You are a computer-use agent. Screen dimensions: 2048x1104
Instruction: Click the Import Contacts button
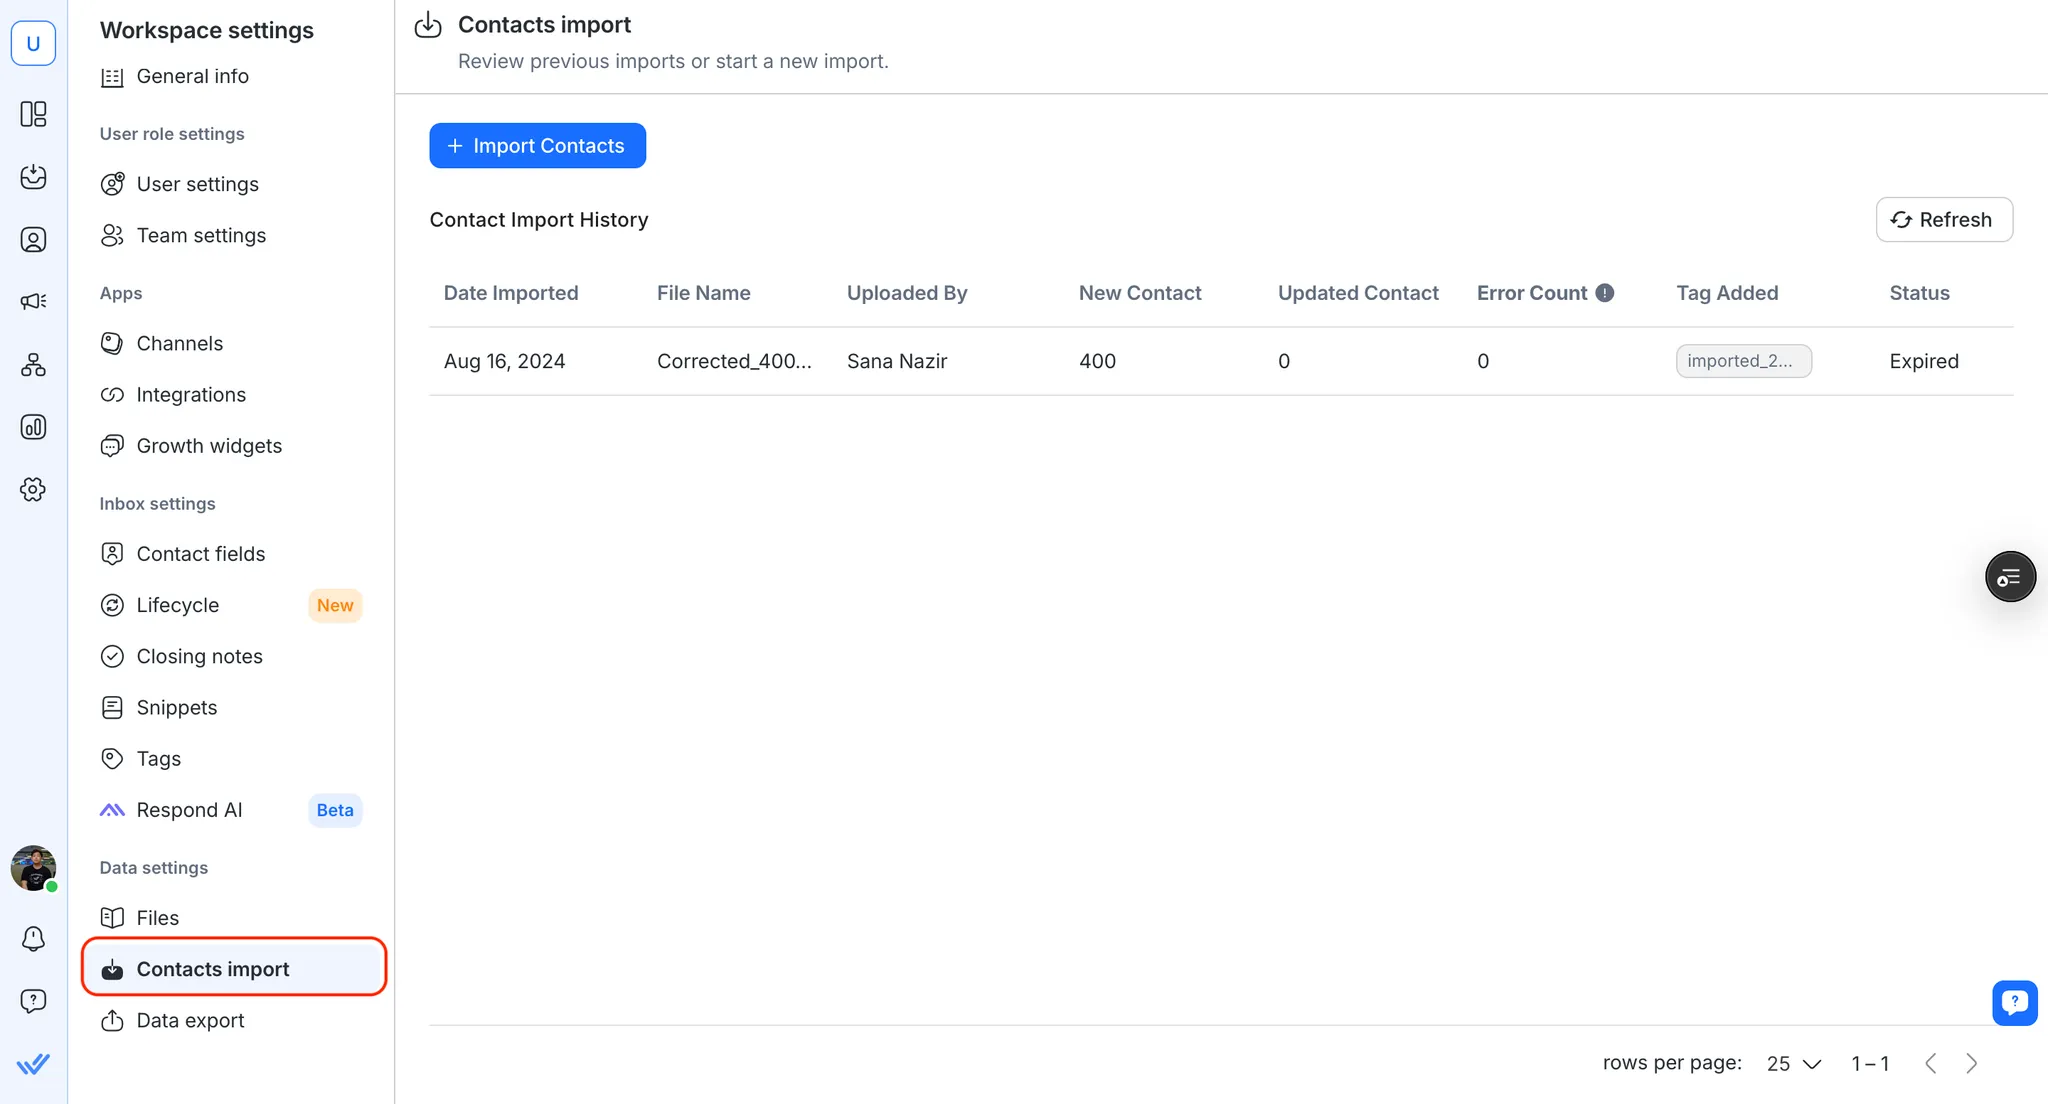coord(537,146)
